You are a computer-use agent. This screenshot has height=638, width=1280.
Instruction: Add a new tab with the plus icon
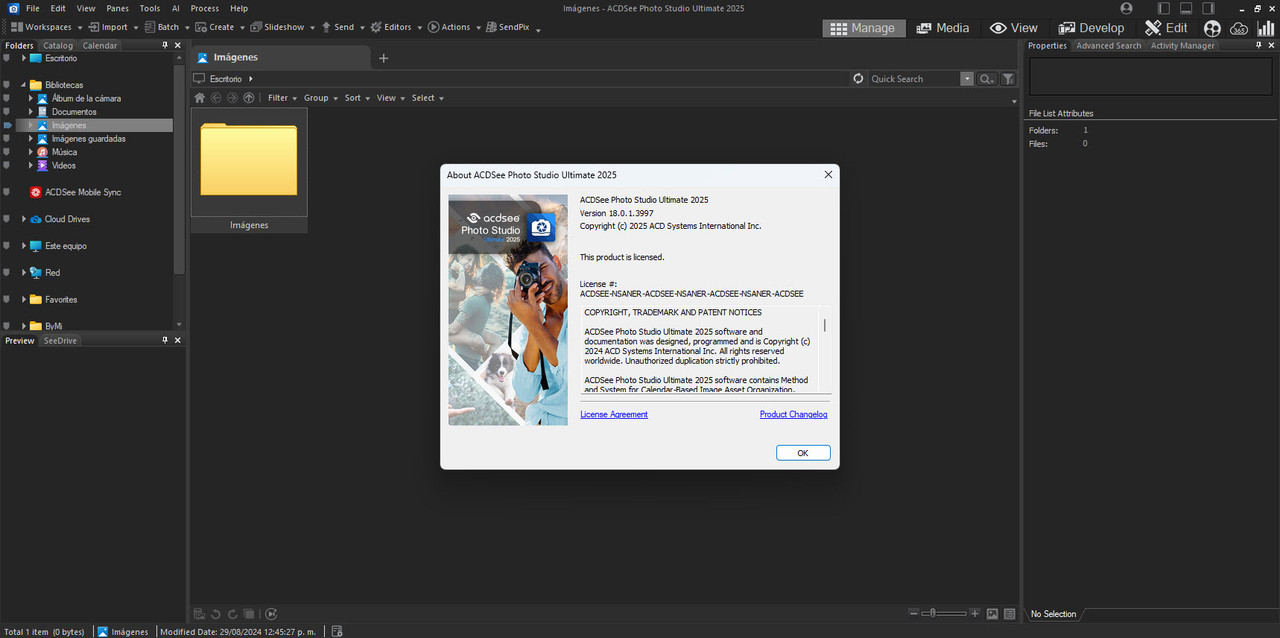383,58
